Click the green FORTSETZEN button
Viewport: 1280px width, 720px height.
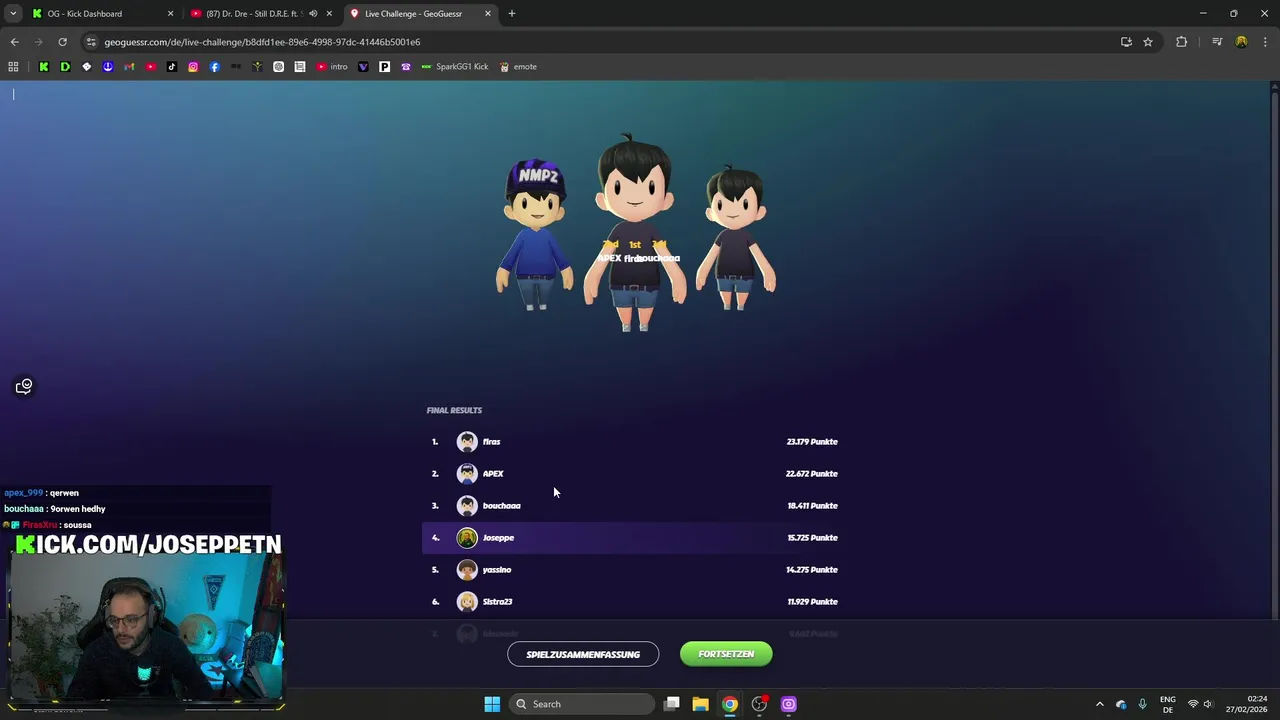726,654
